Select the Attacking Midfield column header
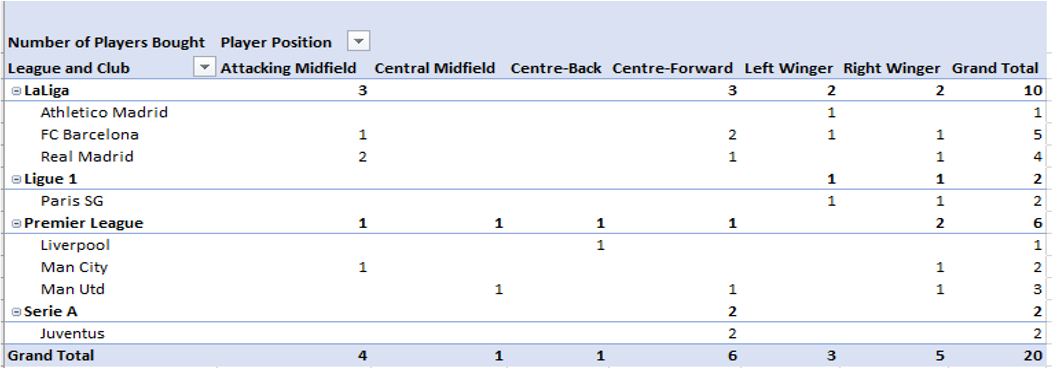The height and width of the screenshot is (368, 1052). click(x=288, y=68)
